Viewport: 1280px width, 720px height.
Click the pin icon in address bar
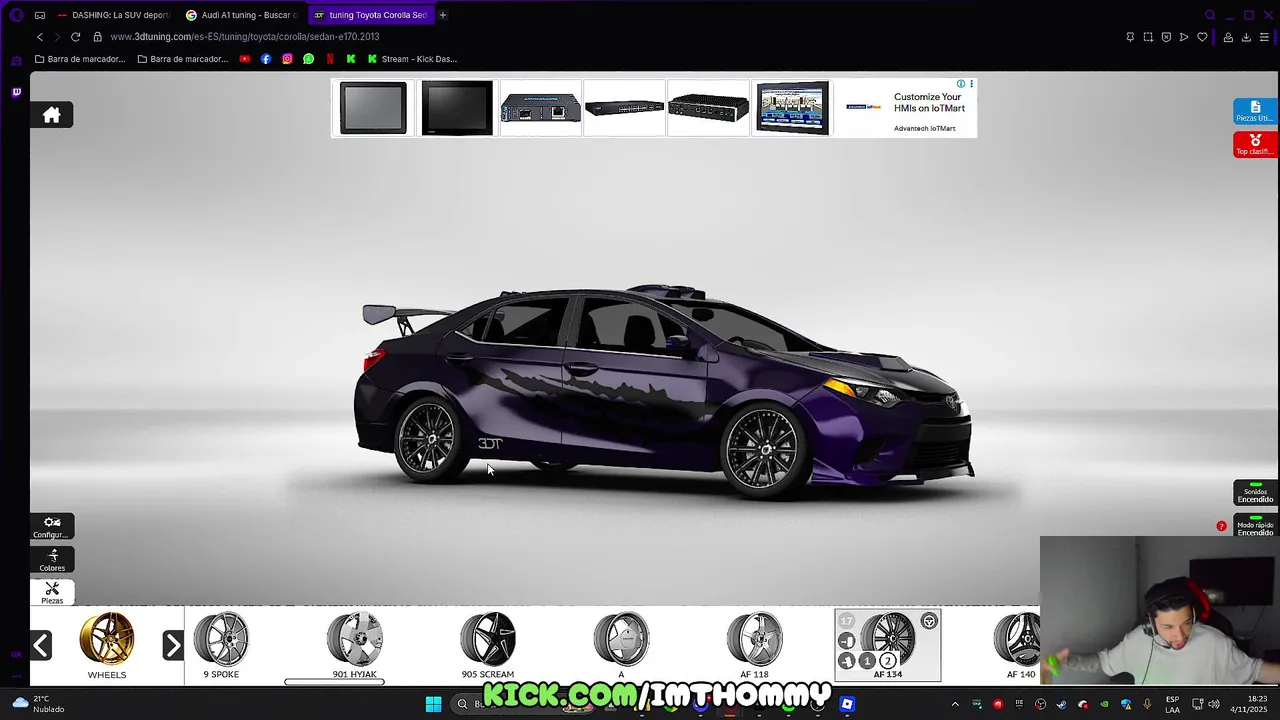click(x=1130, y=37)
